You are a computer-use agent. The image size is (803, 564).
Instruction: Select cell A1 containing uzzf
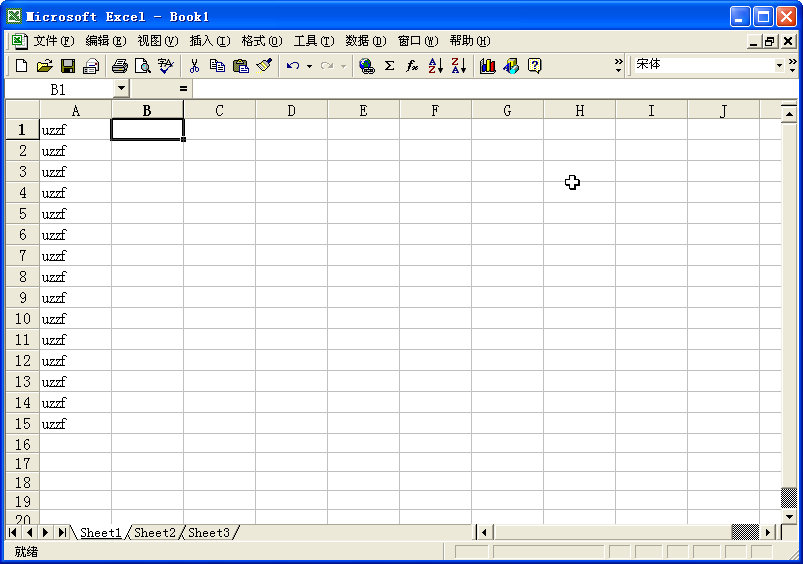(75, 130)
